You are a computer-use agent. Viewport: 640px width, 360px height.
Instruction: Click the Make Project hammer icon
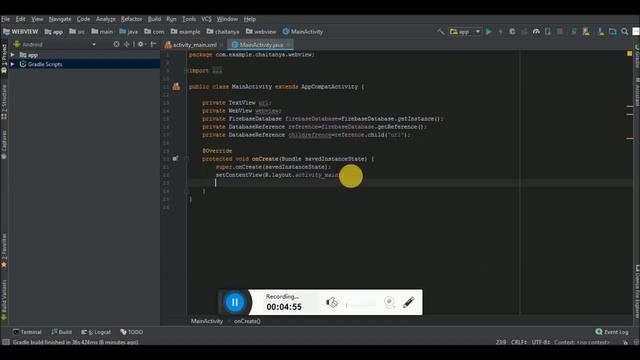[x=440, y=31]
